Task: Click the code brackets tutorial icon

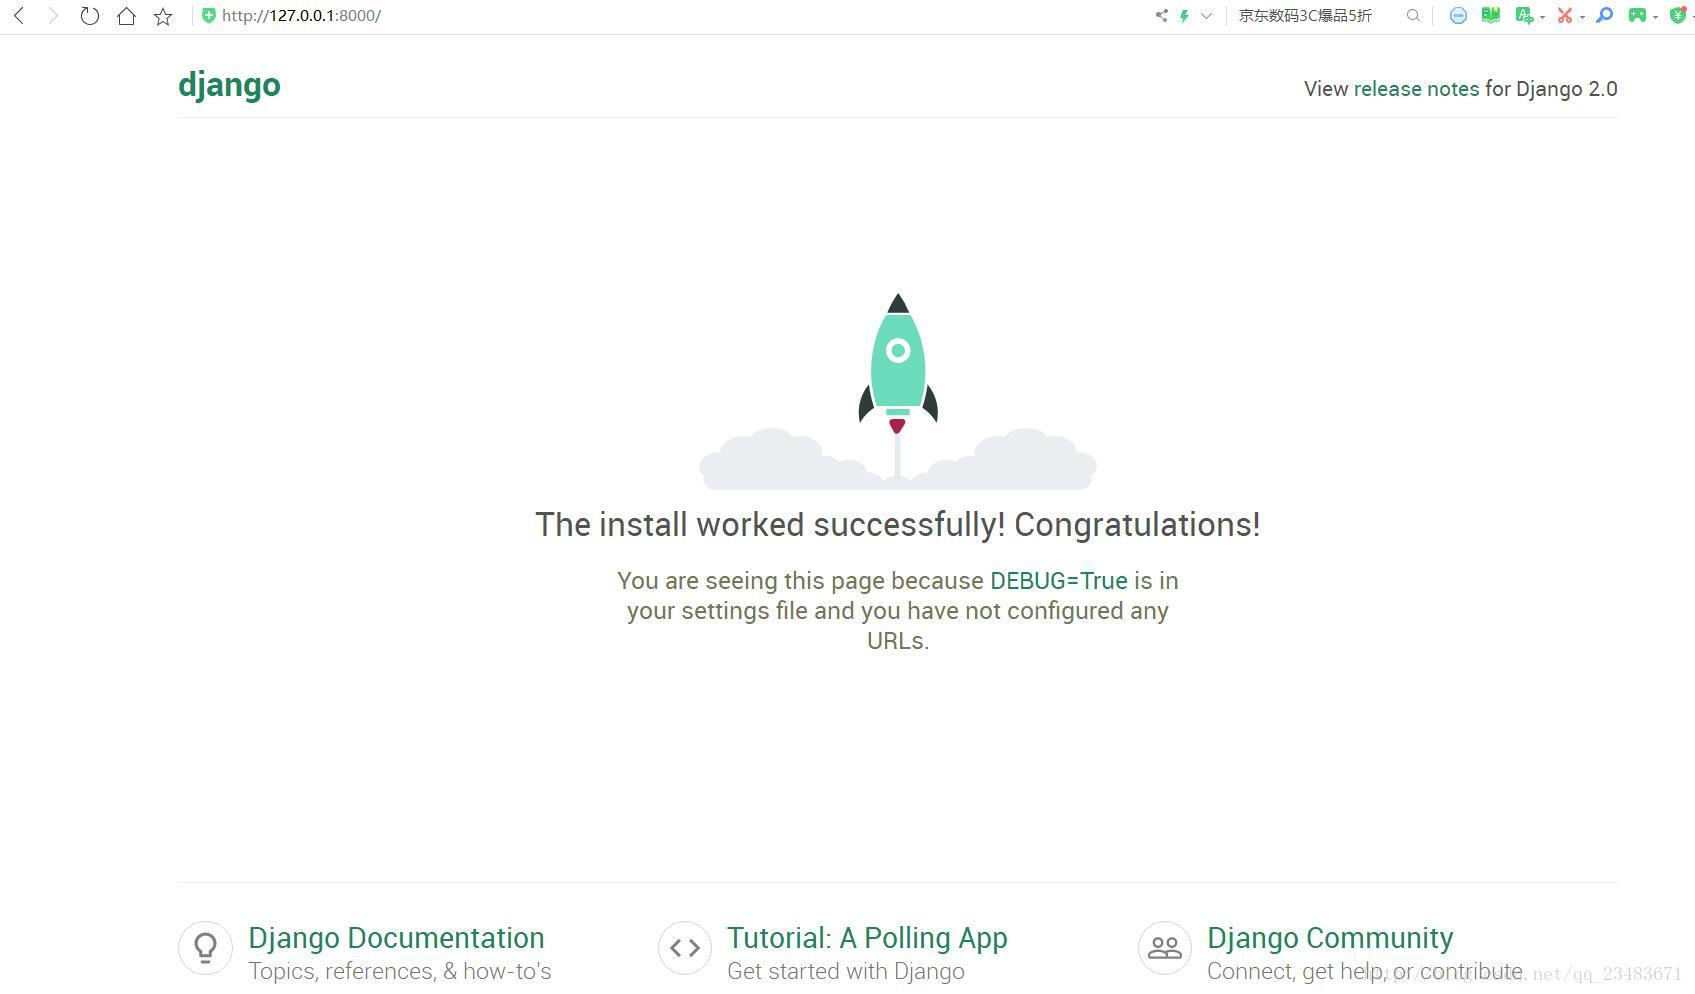Action: pos(685,947)
